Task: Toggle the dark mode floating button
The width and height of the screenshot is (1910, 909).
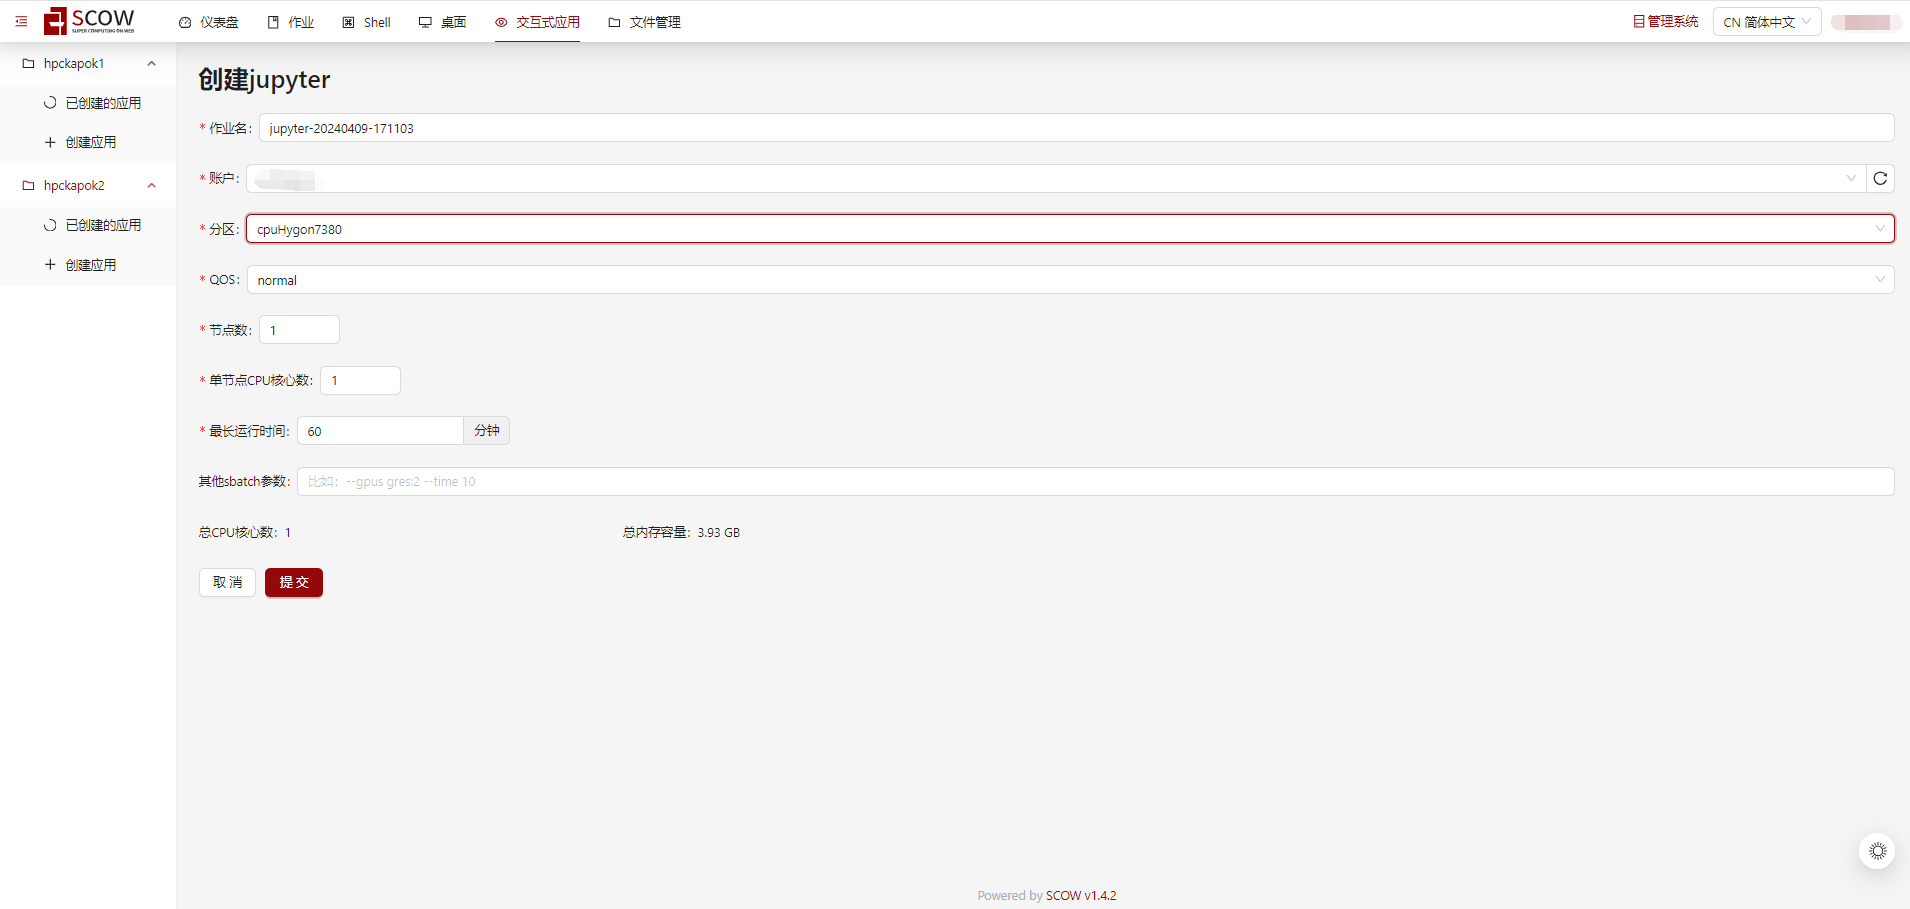Action: tap(1878, 851)
